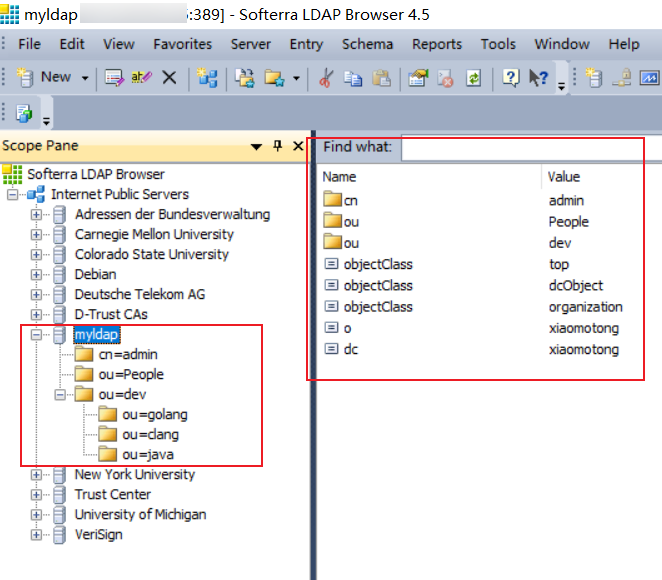Open the Server menu
This screenshot has height=580, width=662.
coord(251,44)
